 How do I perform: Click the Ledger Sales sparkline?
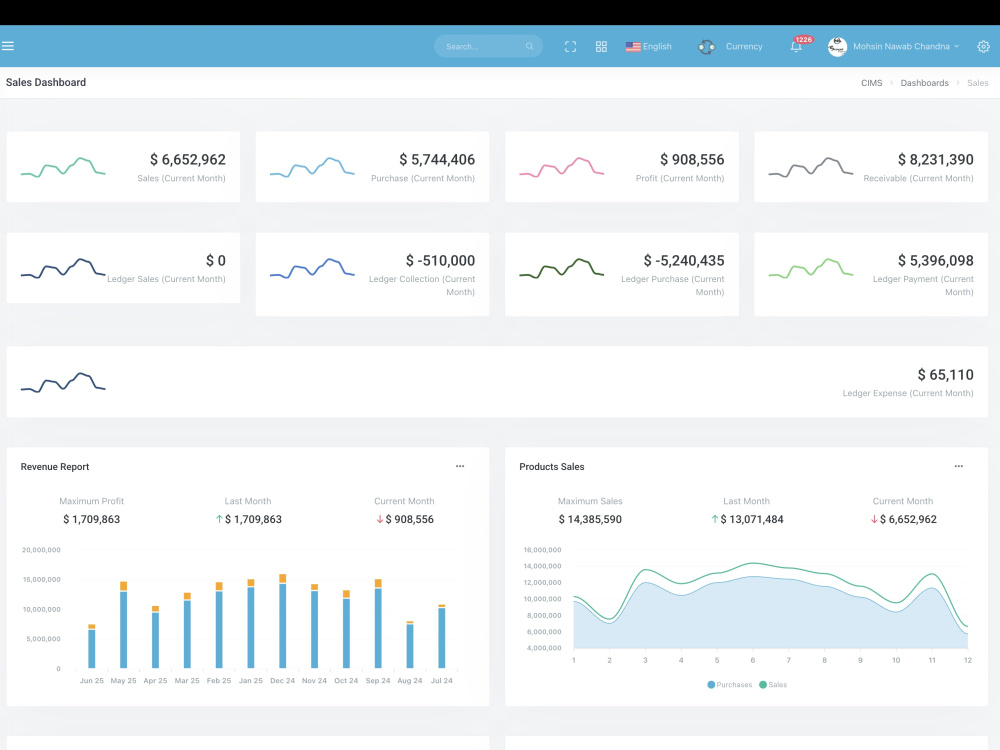[x=62, y=268]
